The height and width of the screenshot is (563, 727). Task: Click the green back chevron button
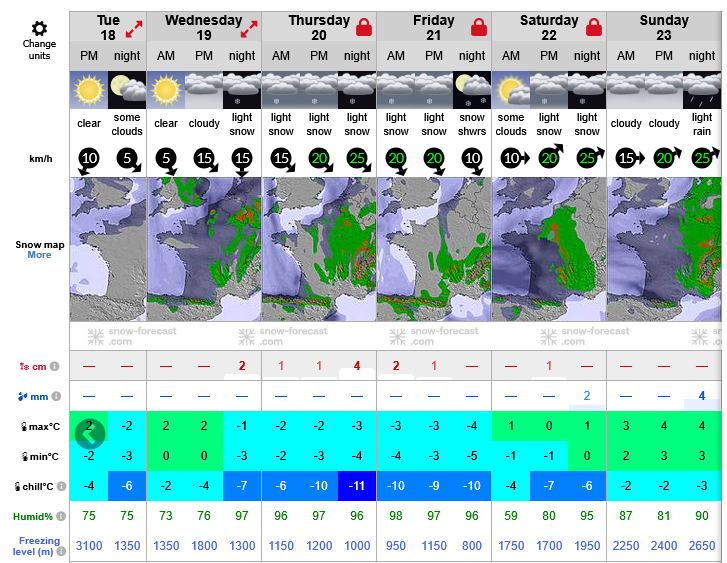pos(90,434)
